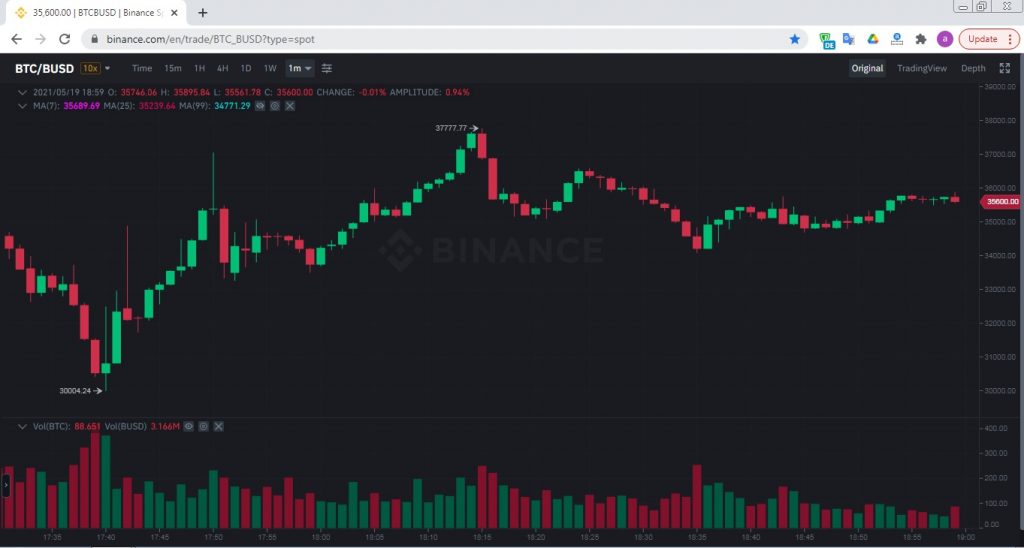Open Google Translate extension
Viewport: 1024px width, 548px height.
pyautogui.click(x=848, y=39)
